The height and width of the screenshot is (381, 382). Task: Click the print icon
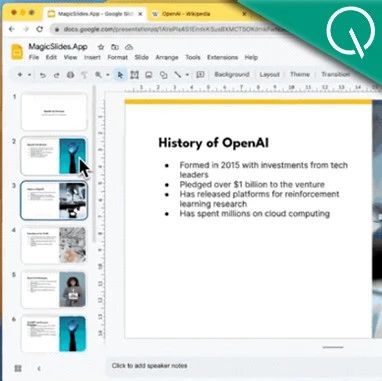click(x=71, y=75)
